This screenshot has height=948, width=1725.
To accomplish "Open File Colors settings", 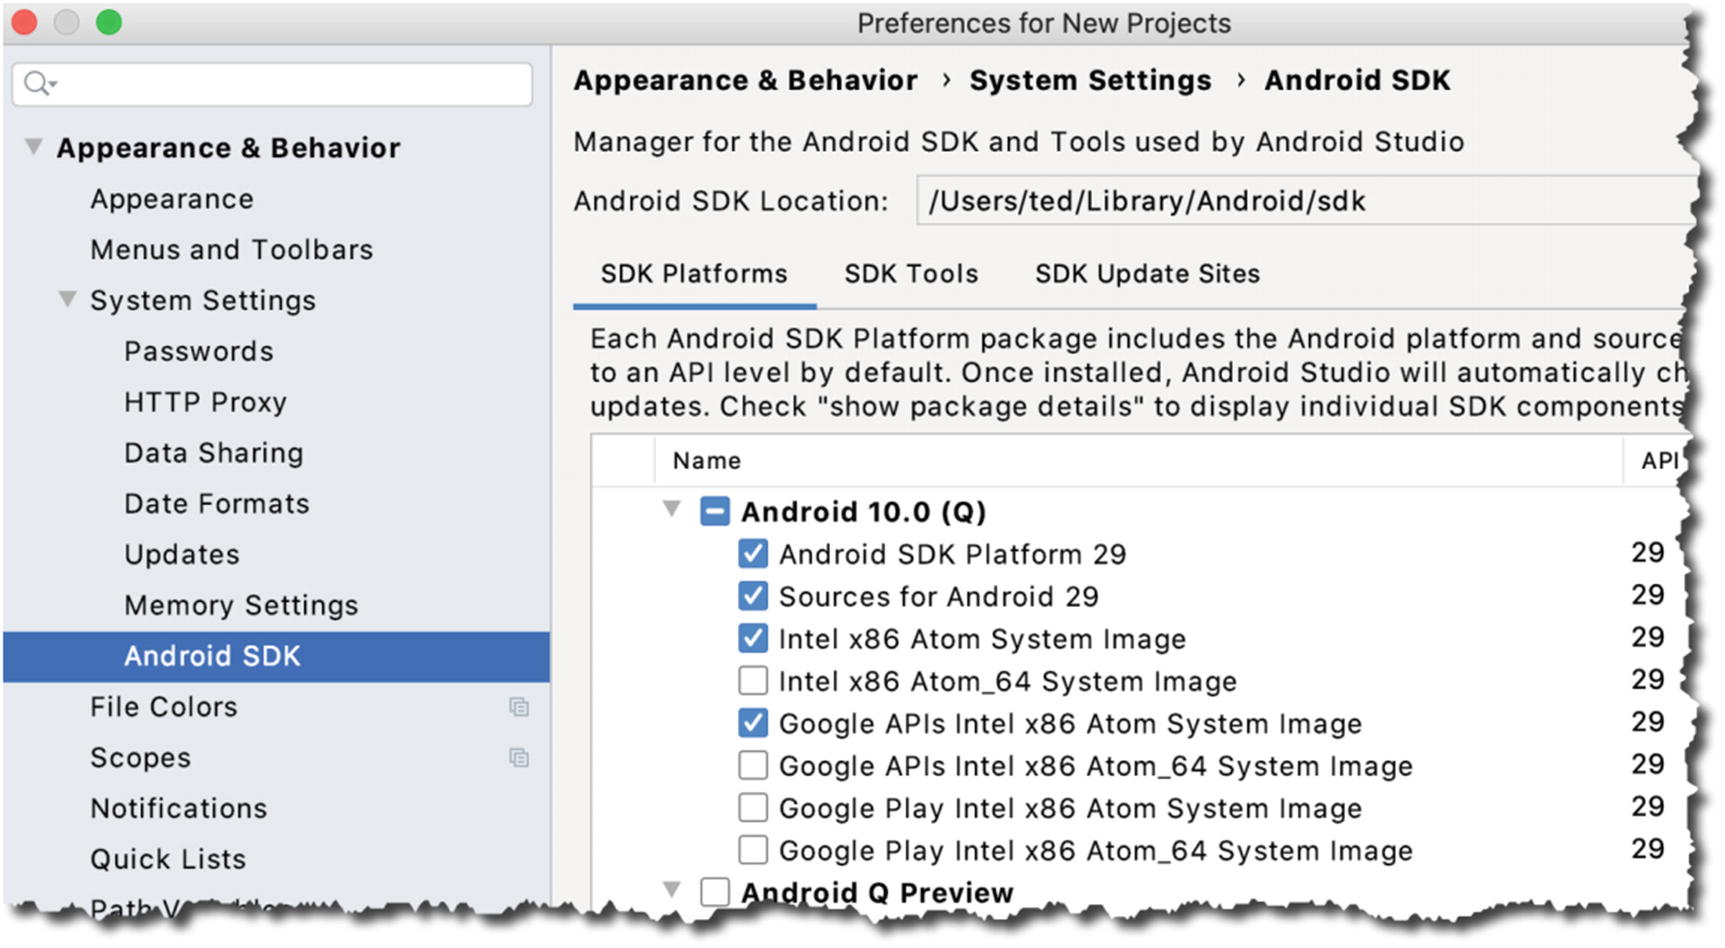I will (x=164, y=707).
